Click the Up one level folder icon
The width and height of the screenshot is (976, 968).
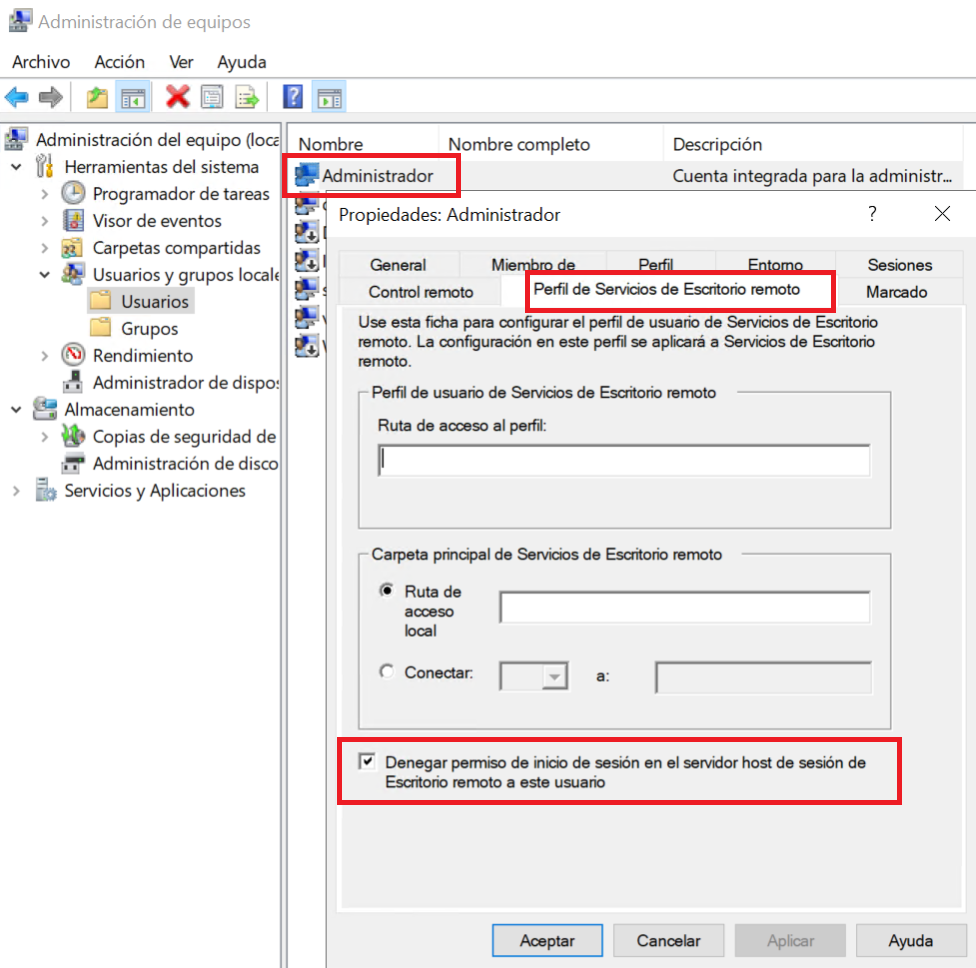pos(97,97)
